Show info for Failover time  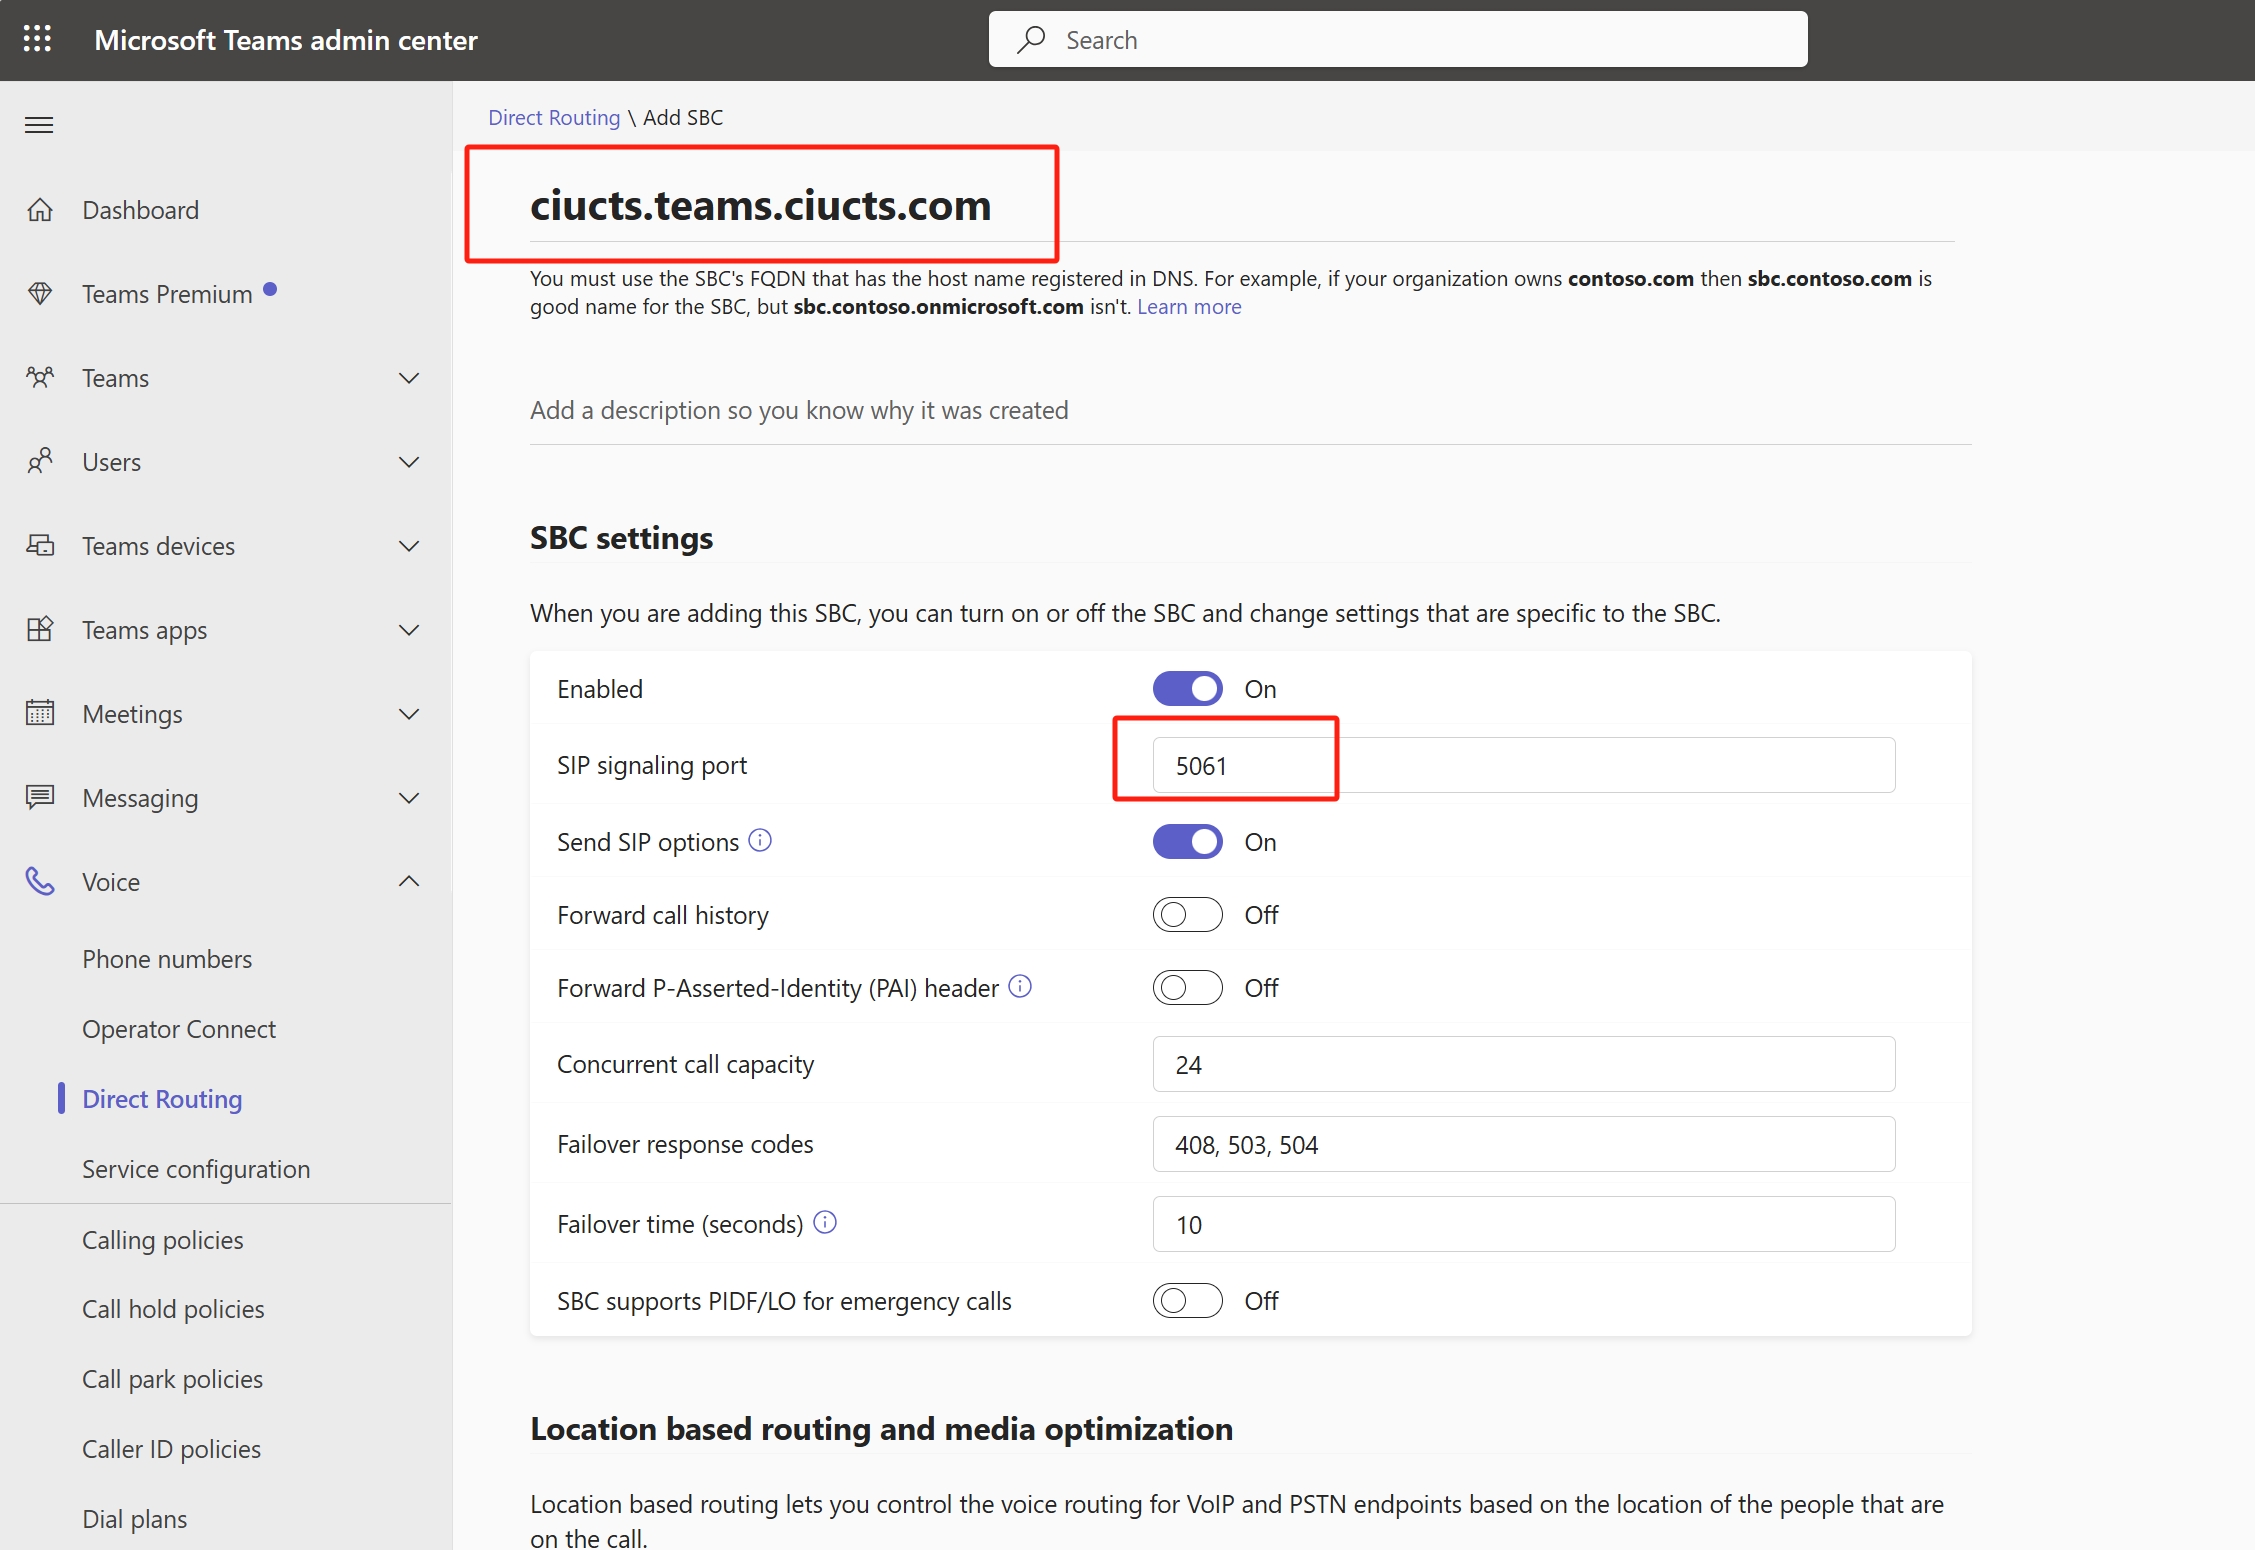point(825,1223)
